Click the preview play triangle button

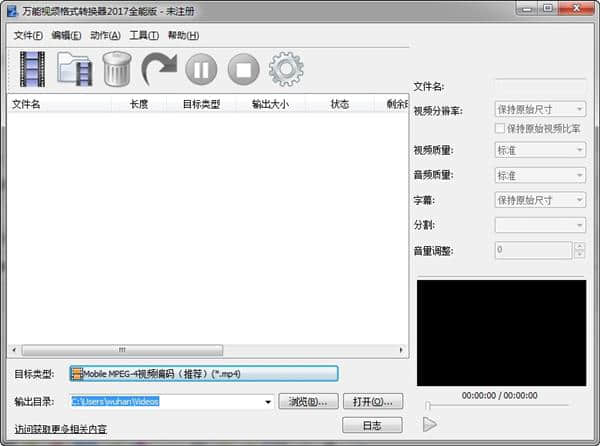click(430, 425)
